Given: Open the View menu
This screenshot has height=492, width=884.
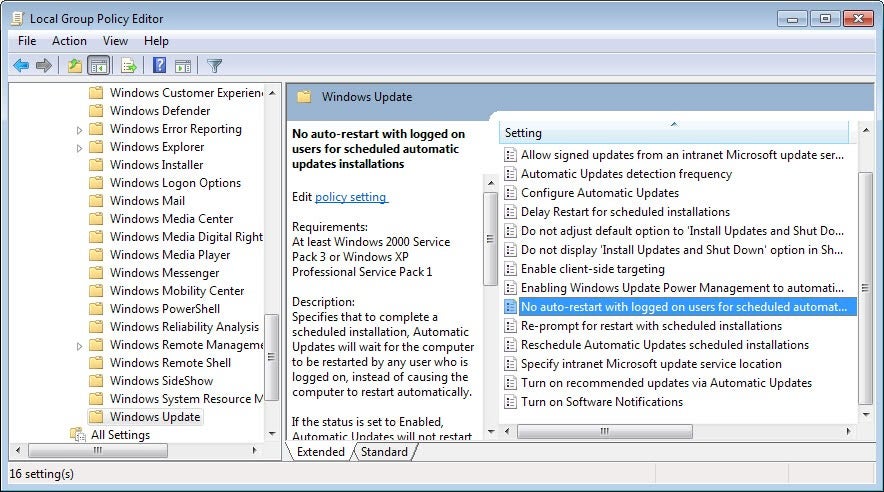Looking at the screenshot, I should tap(115, 41).
